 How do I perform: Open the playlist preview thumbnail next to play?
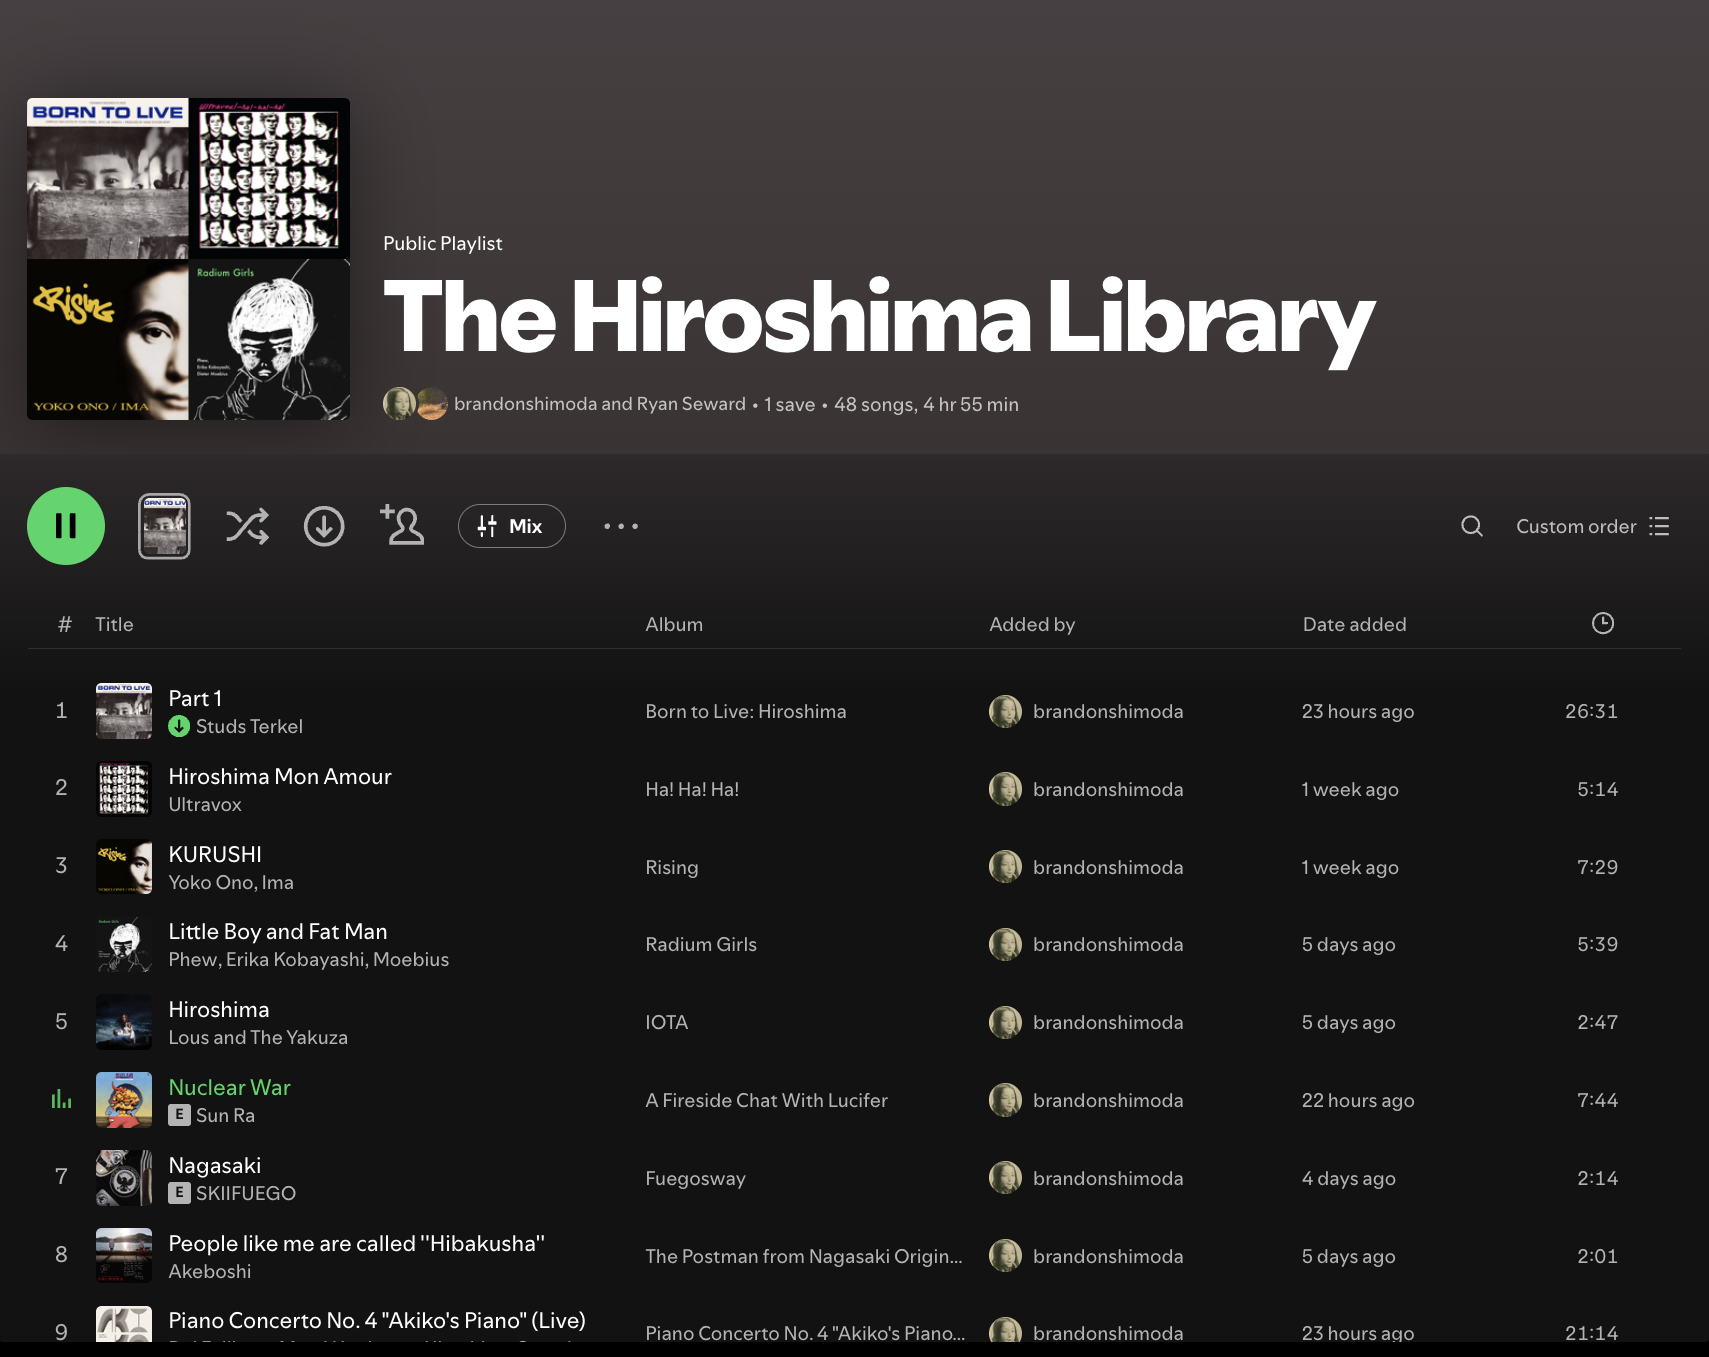164,526
